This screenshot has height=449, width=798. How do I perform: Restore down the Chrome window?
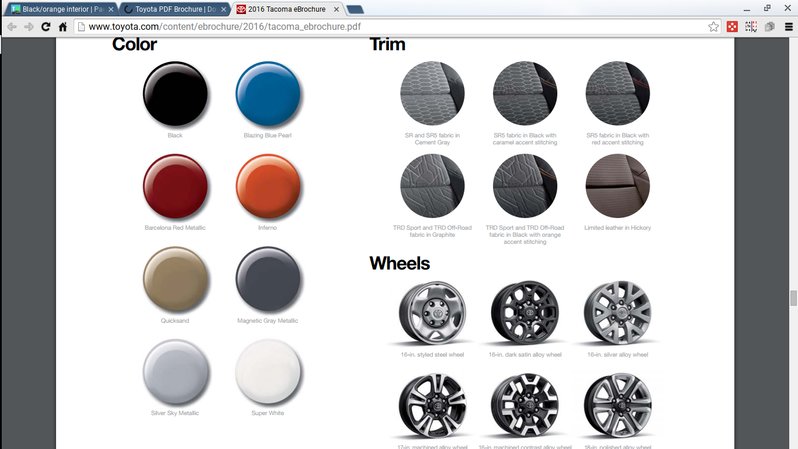[767, 8]
